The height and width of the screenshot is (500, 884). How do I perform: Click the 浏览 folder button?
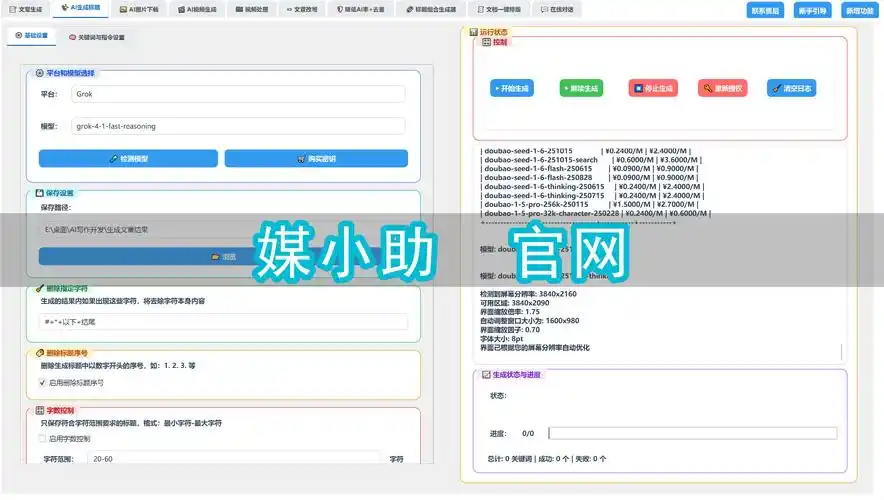(224, 256)
